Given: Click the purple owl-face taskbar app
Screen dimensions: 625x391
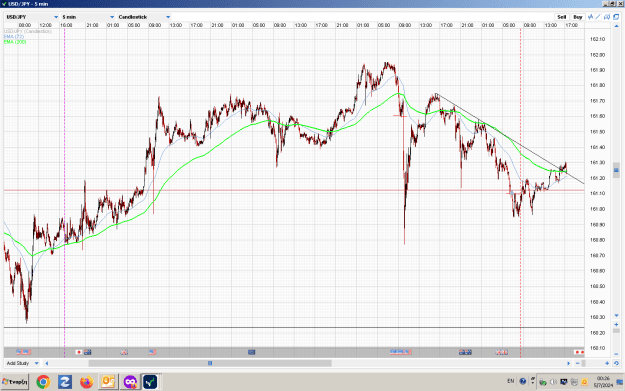Looking at the screenshot, I should [130, 382].
